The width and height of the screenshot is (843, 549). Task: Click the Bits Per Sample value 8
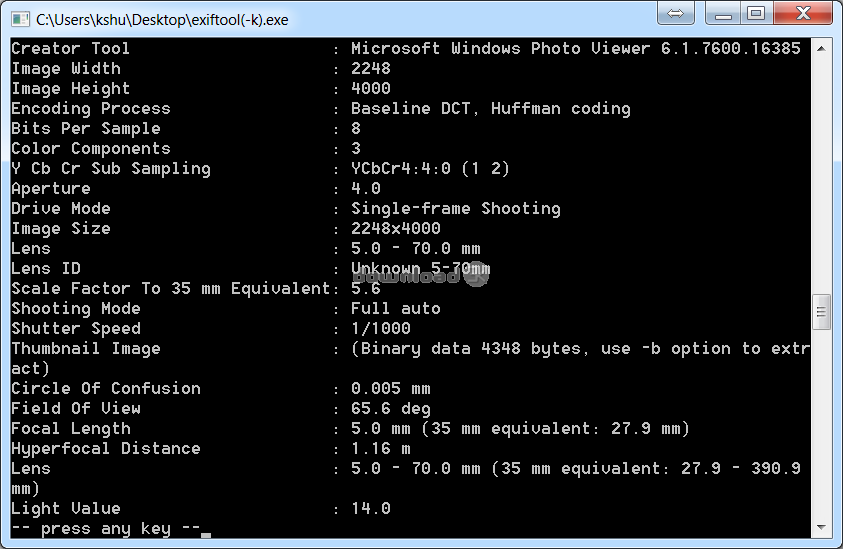356,129
